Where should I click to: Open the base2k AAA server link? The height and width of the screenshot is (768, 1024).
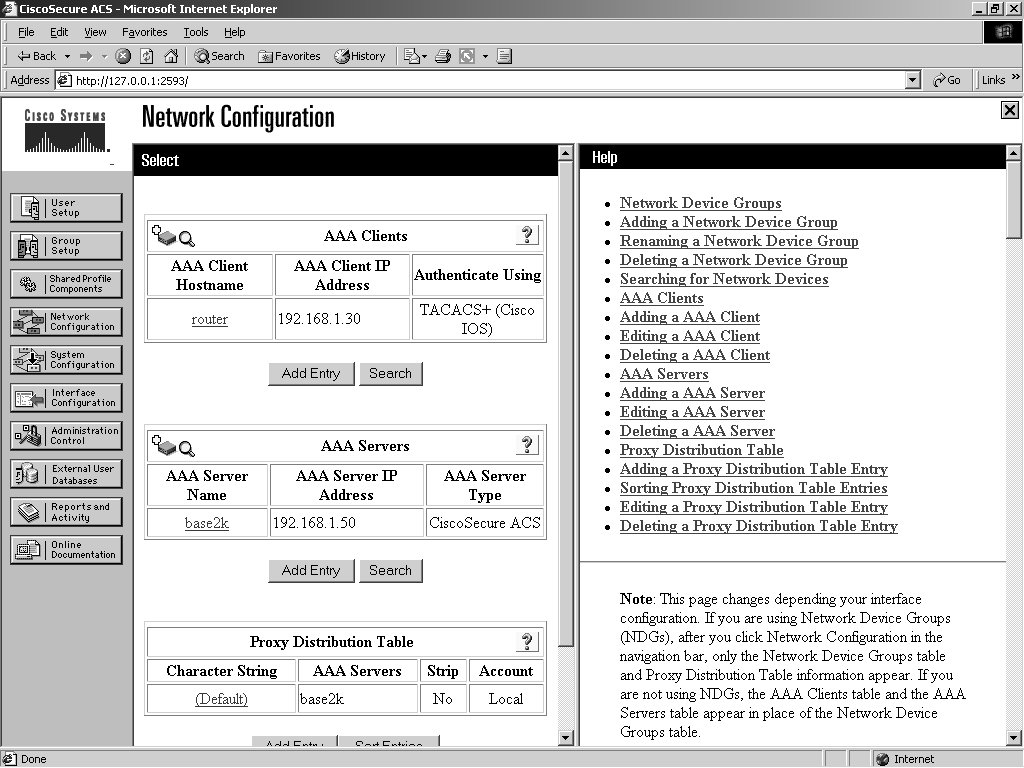point(207,523)
